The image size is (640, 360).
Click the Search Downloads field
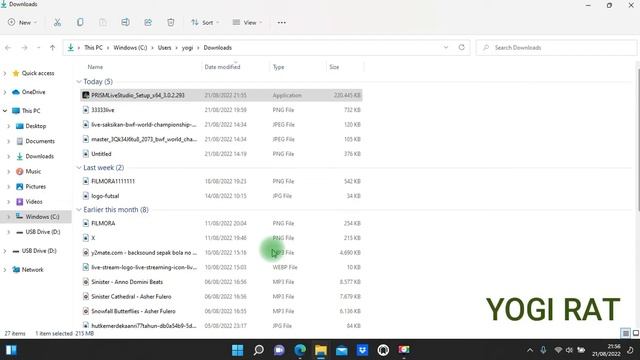click(x=556, y=48)
